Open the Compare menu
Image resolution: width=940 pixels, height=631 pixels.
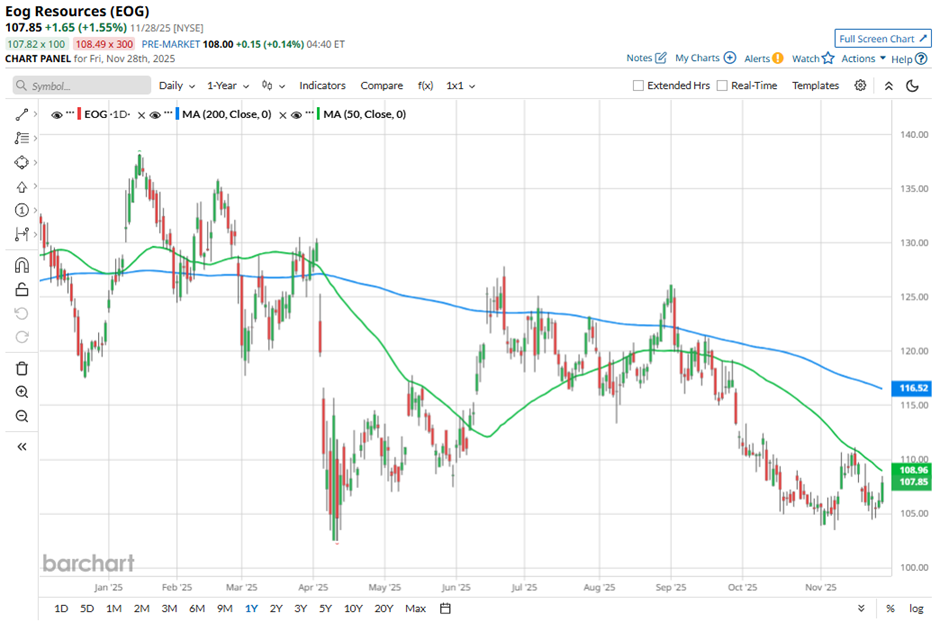[382, 86]
